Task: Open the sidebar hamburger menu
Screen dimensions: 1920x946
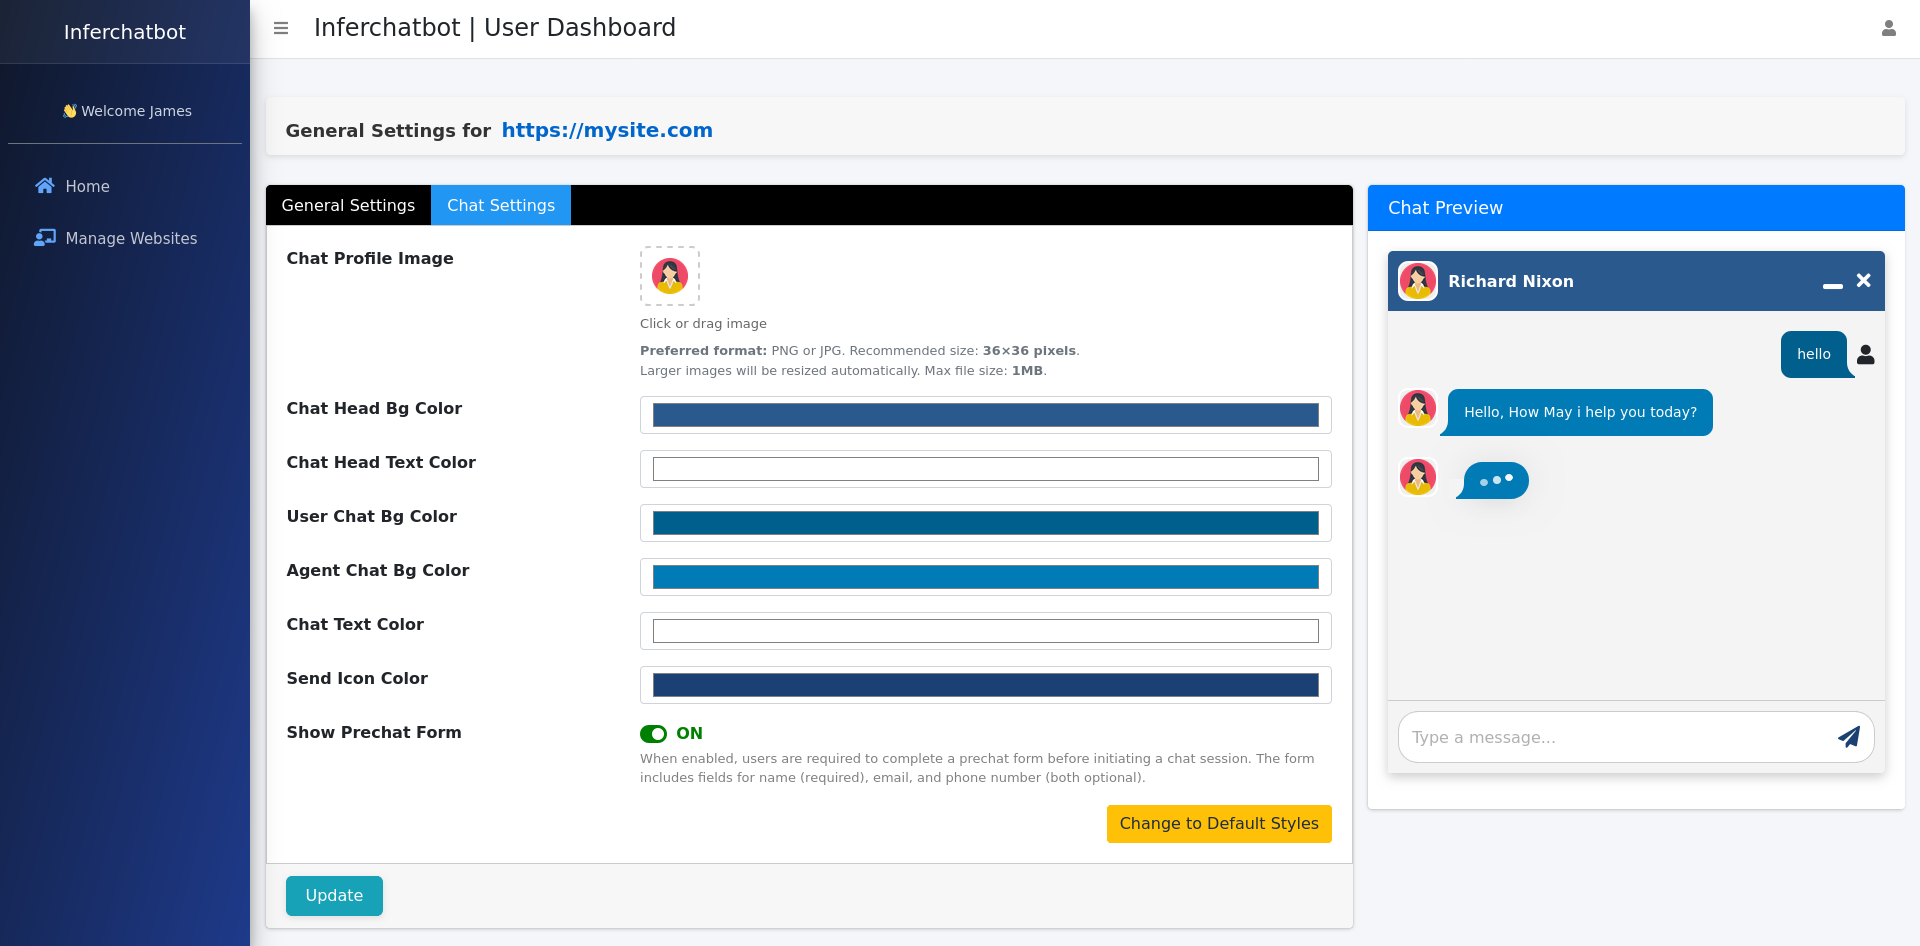Action: click(281, 28)
